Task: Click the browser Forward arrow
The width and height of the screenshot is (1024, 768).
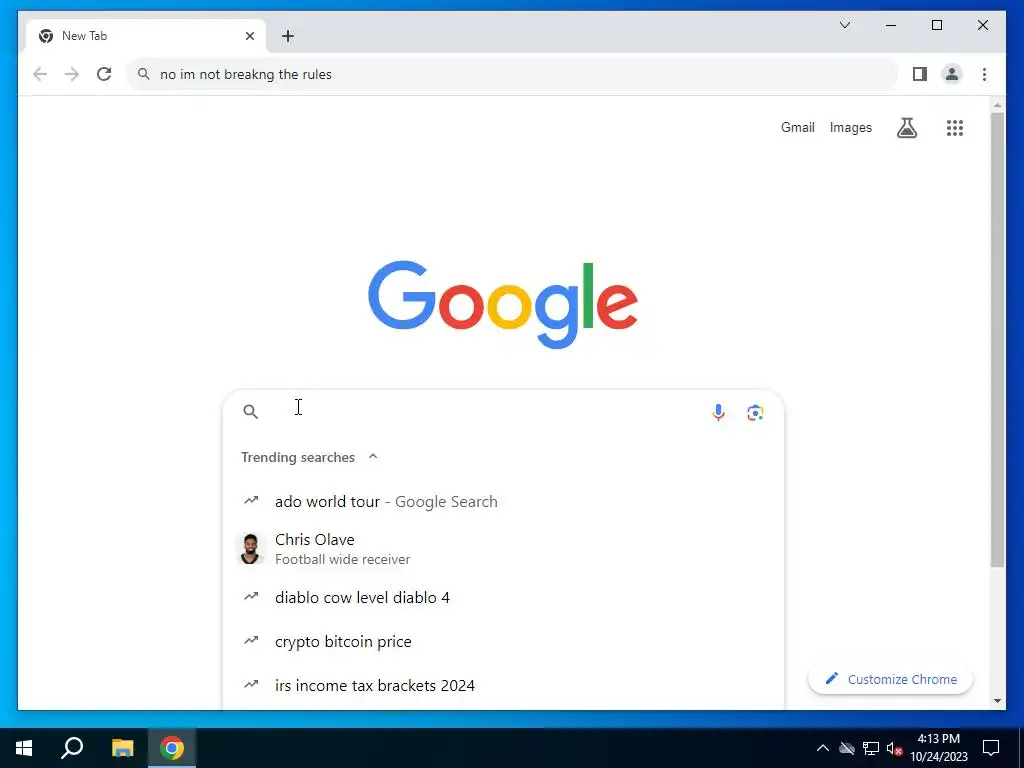Action: click(72, 74)
